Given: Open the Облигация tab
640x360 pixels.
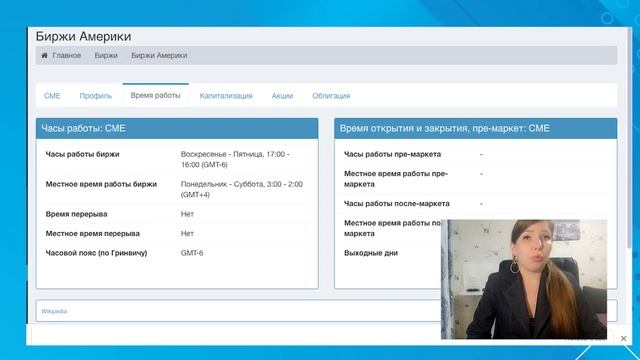Looking at the screenshot, I should point(331,96).
